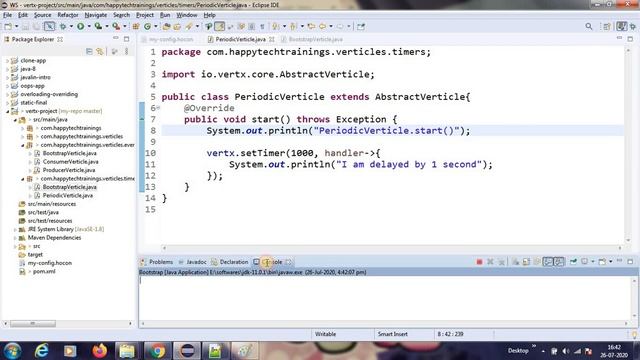Select ProducerVerticle.java in the tree

coord(69,170)
